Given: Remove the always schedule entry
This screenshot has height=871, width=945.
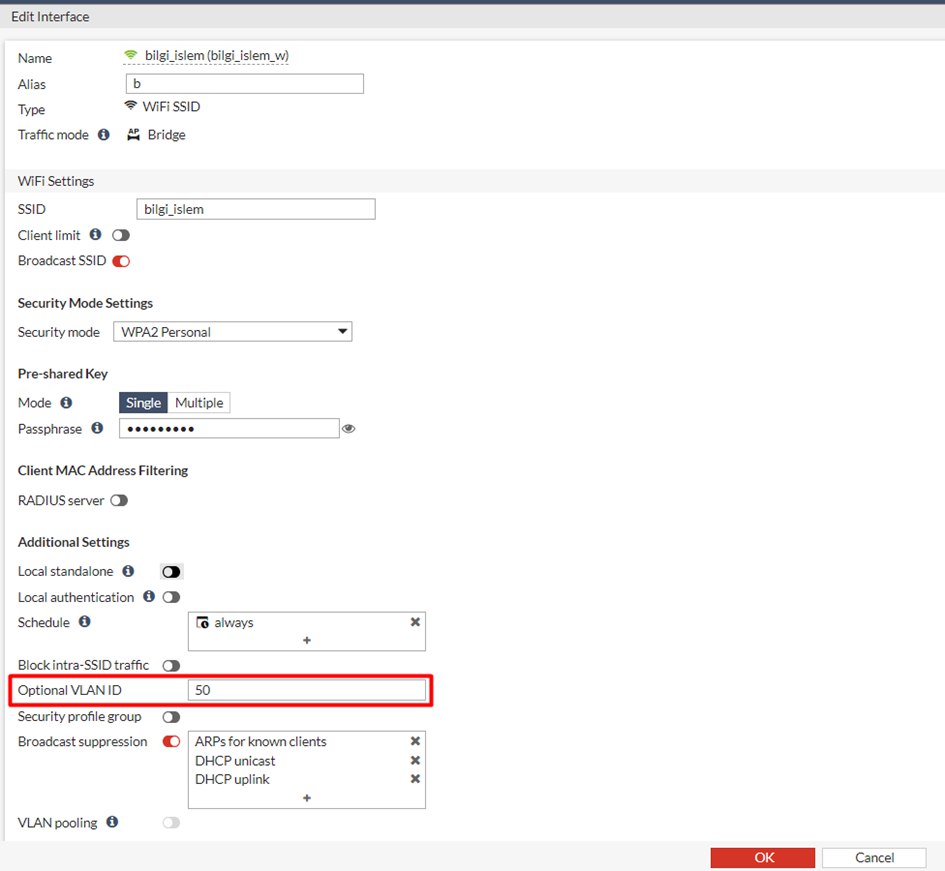Looking at the screenshot, I should click(415, 622).
